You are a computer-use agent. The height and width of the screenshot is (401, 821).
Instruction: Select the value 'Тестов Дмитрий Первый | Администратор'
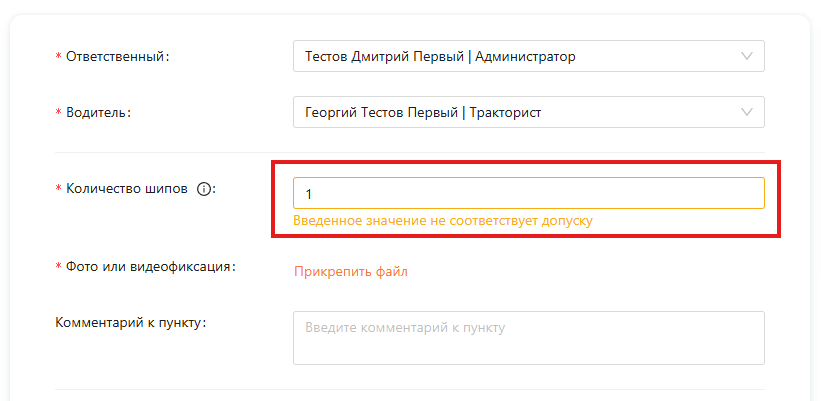pos(440,57)
